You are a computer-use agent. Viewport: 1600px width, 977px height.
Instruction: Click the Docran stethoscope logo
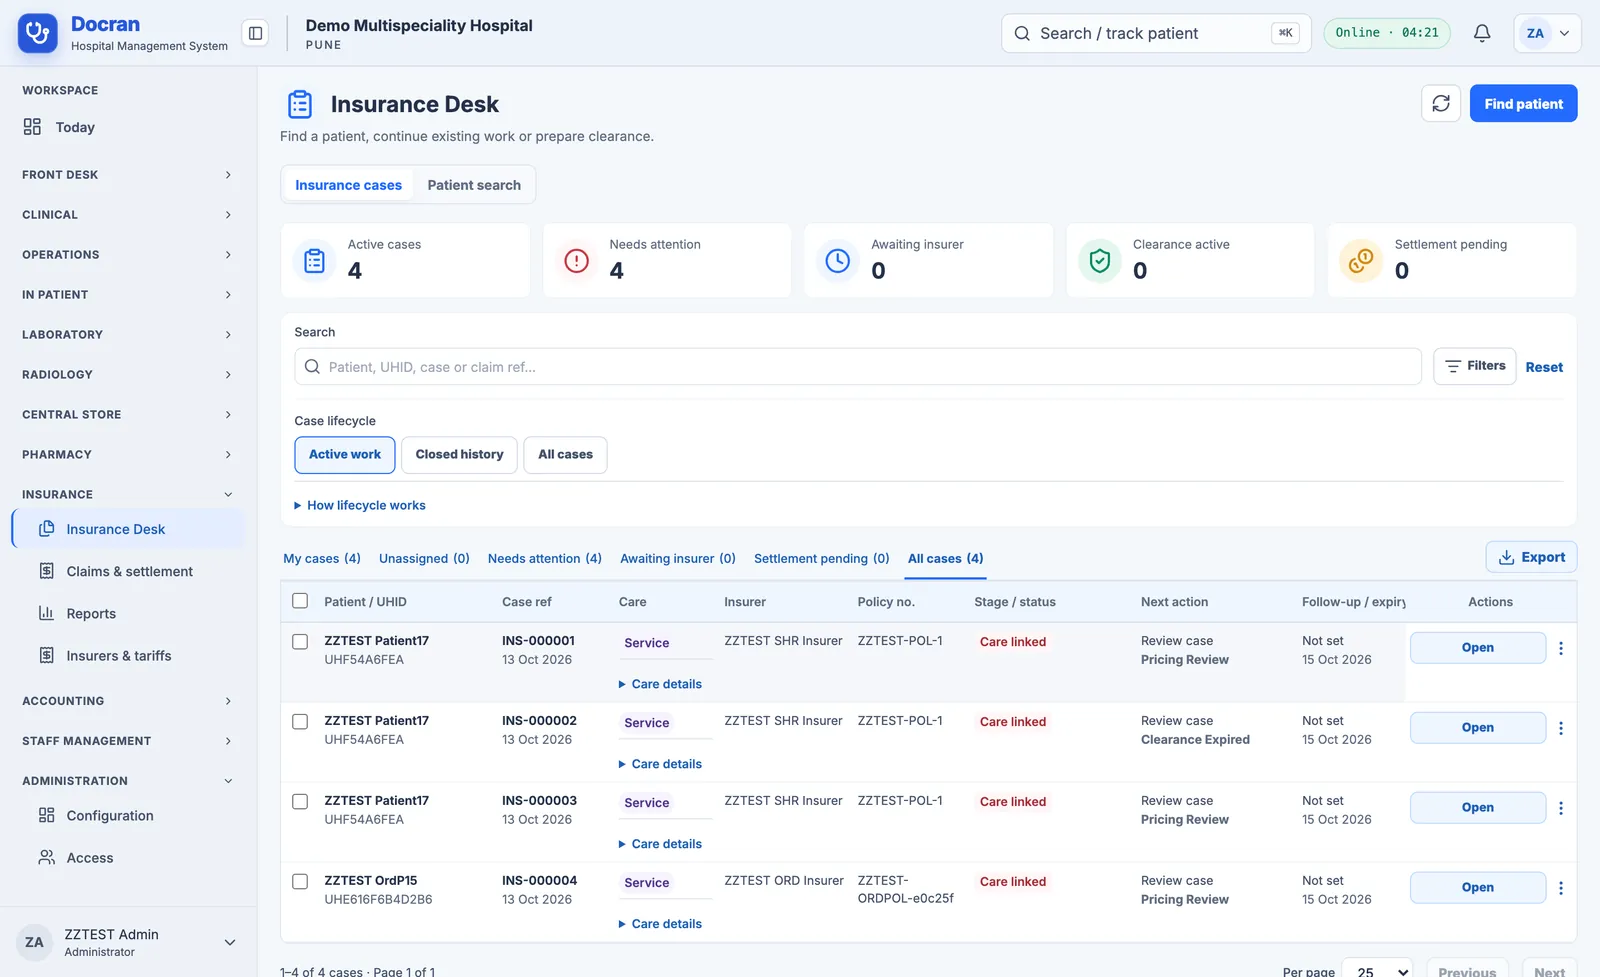[38, 34]
